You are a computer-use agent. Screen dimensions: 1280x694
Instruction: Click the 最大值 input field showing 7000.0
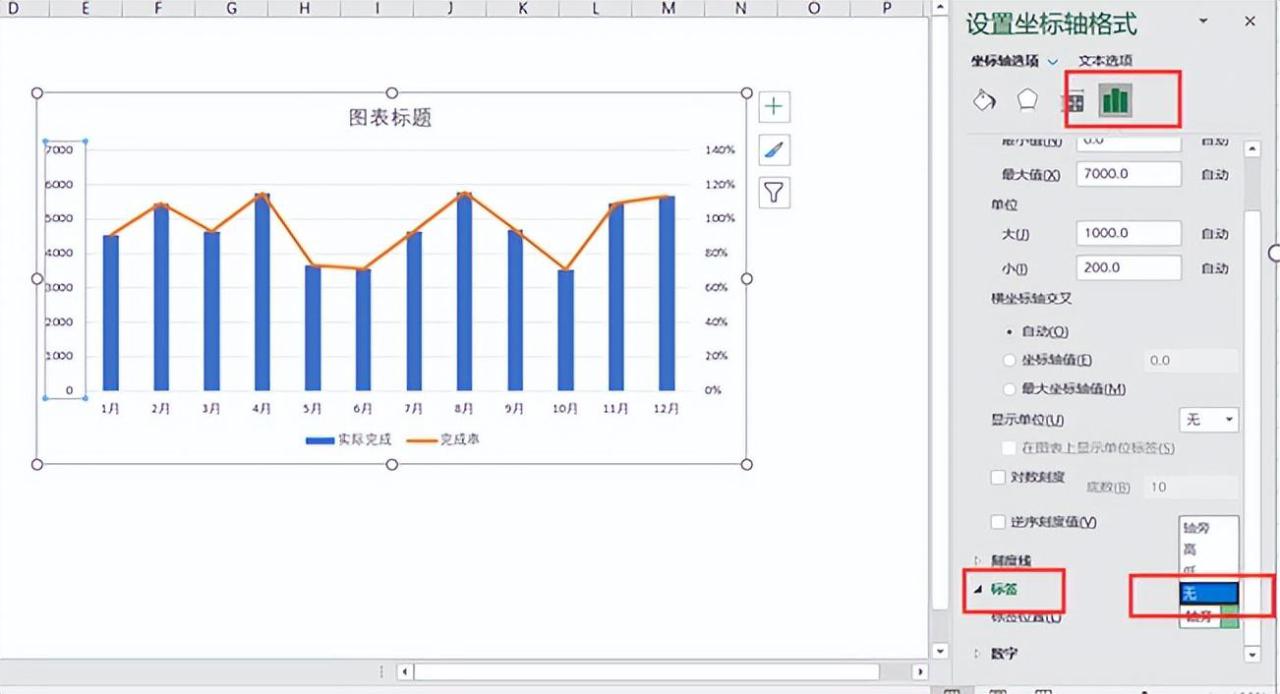click(x=1129, y=174)
